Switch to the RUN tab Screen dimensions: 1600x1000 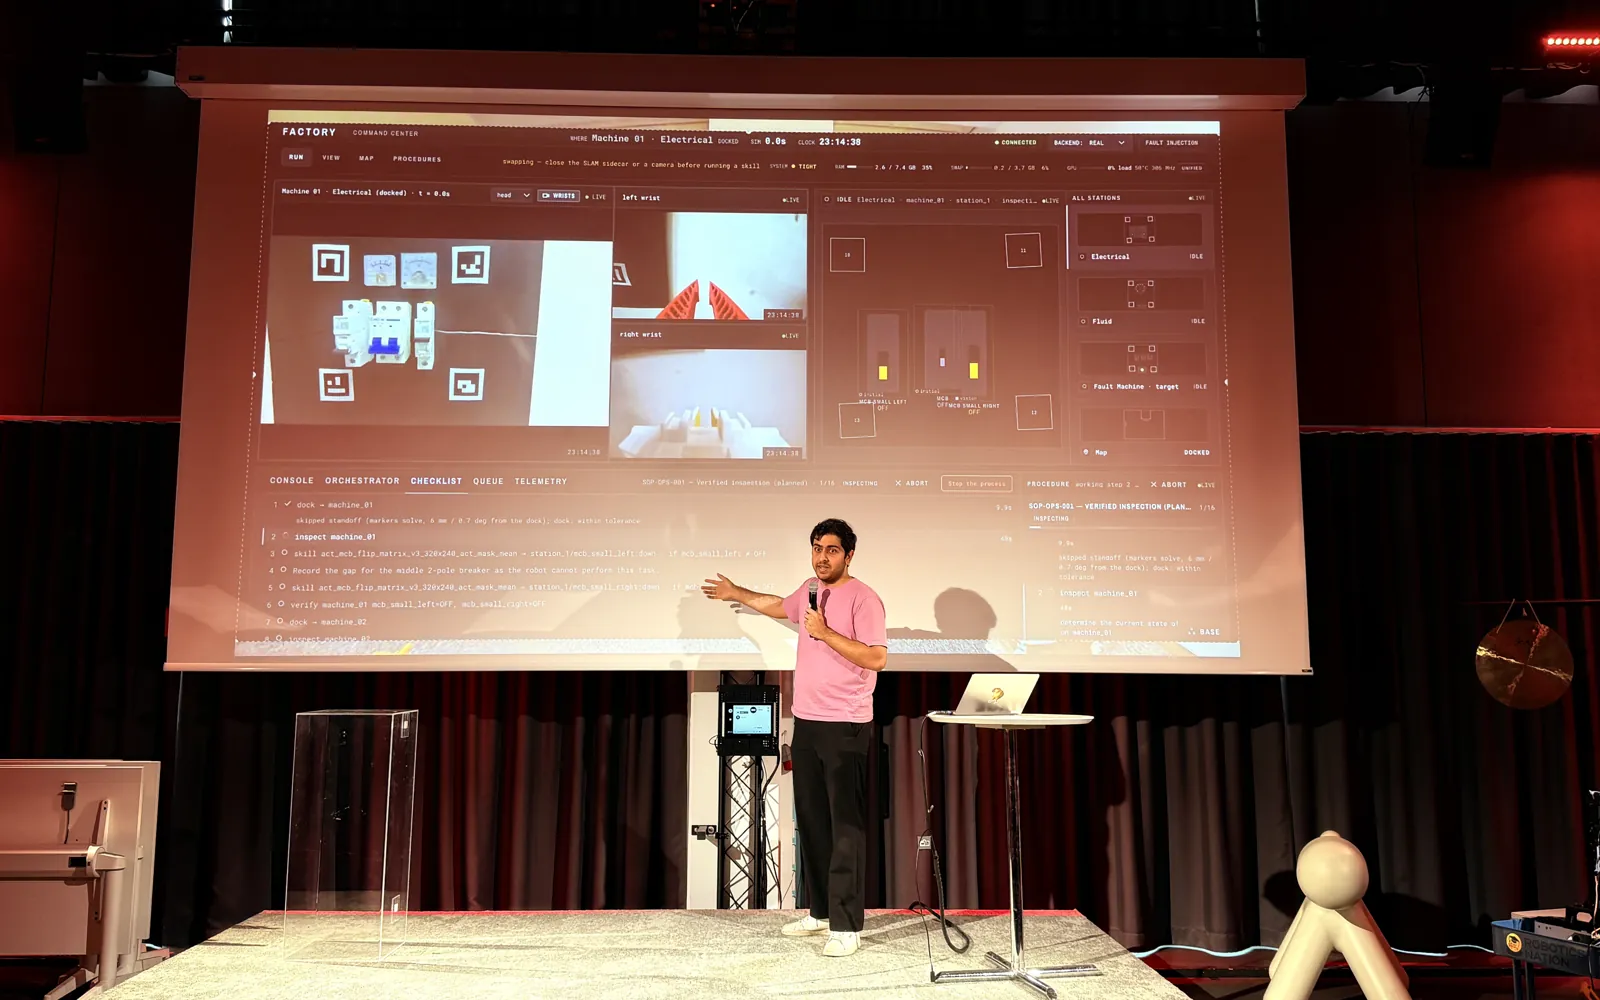(296, 157)
